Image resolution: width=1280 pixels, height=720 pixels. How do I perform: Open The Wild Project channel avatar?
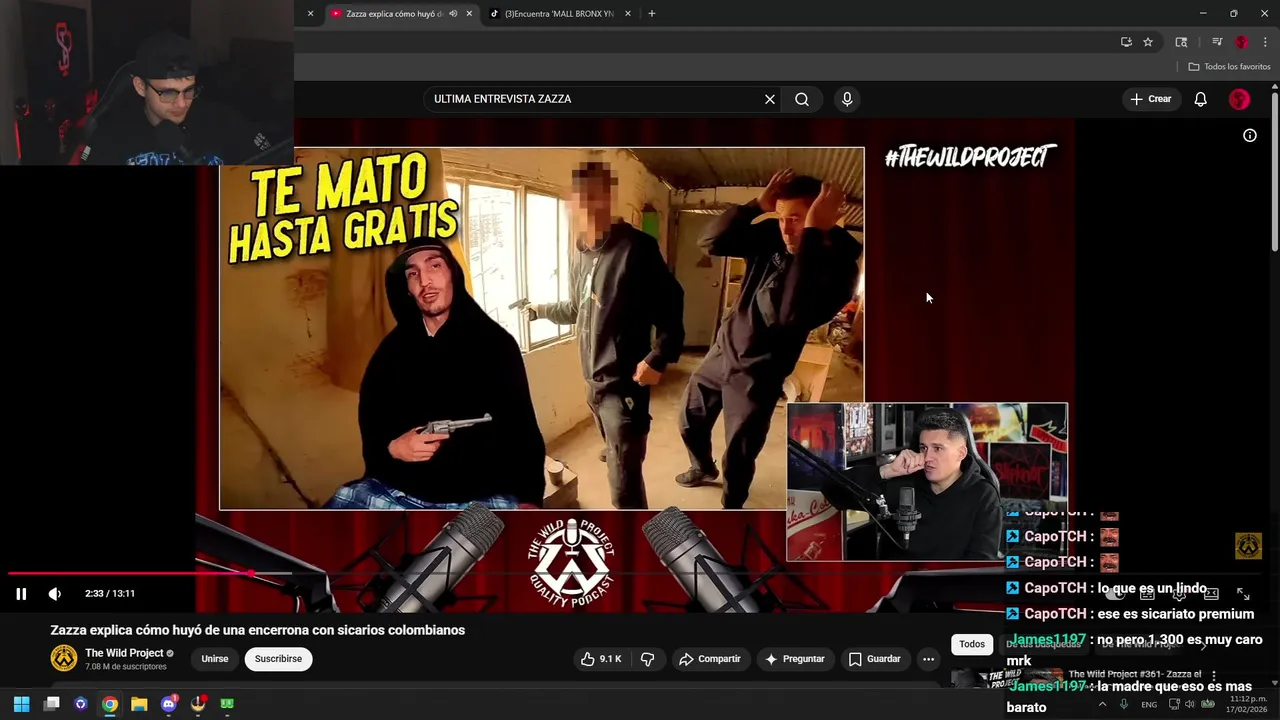(x=64, y=658)
